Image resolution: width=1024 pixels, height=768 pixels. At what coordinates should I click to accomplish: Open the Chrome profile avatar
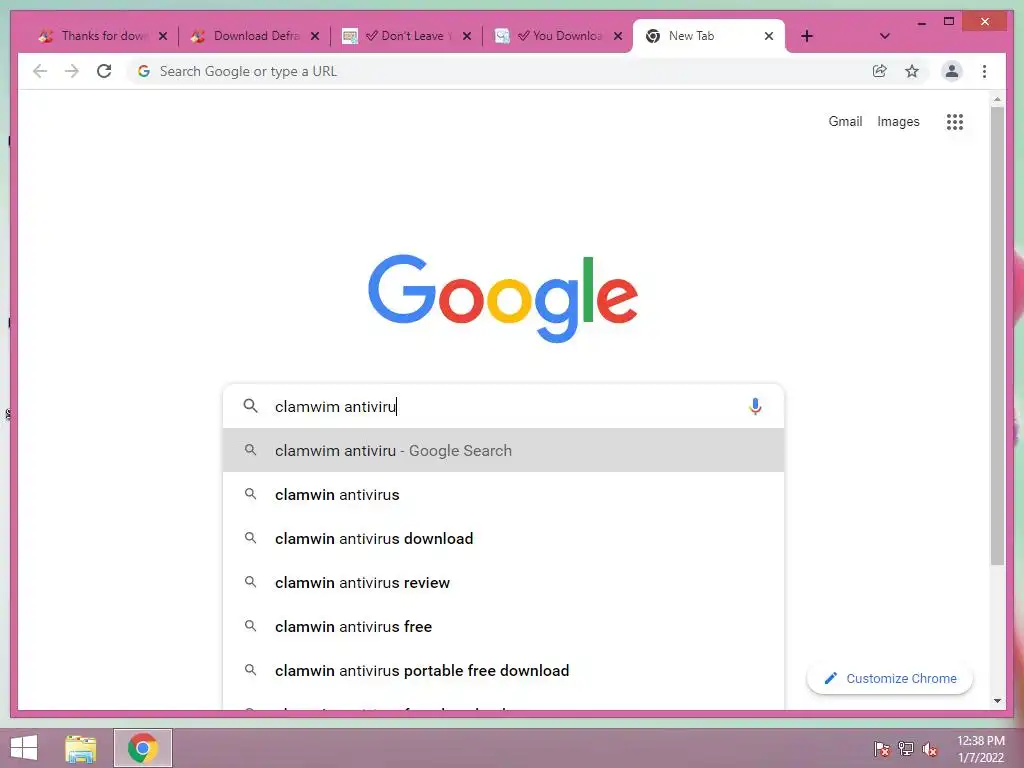pos(952,71)
